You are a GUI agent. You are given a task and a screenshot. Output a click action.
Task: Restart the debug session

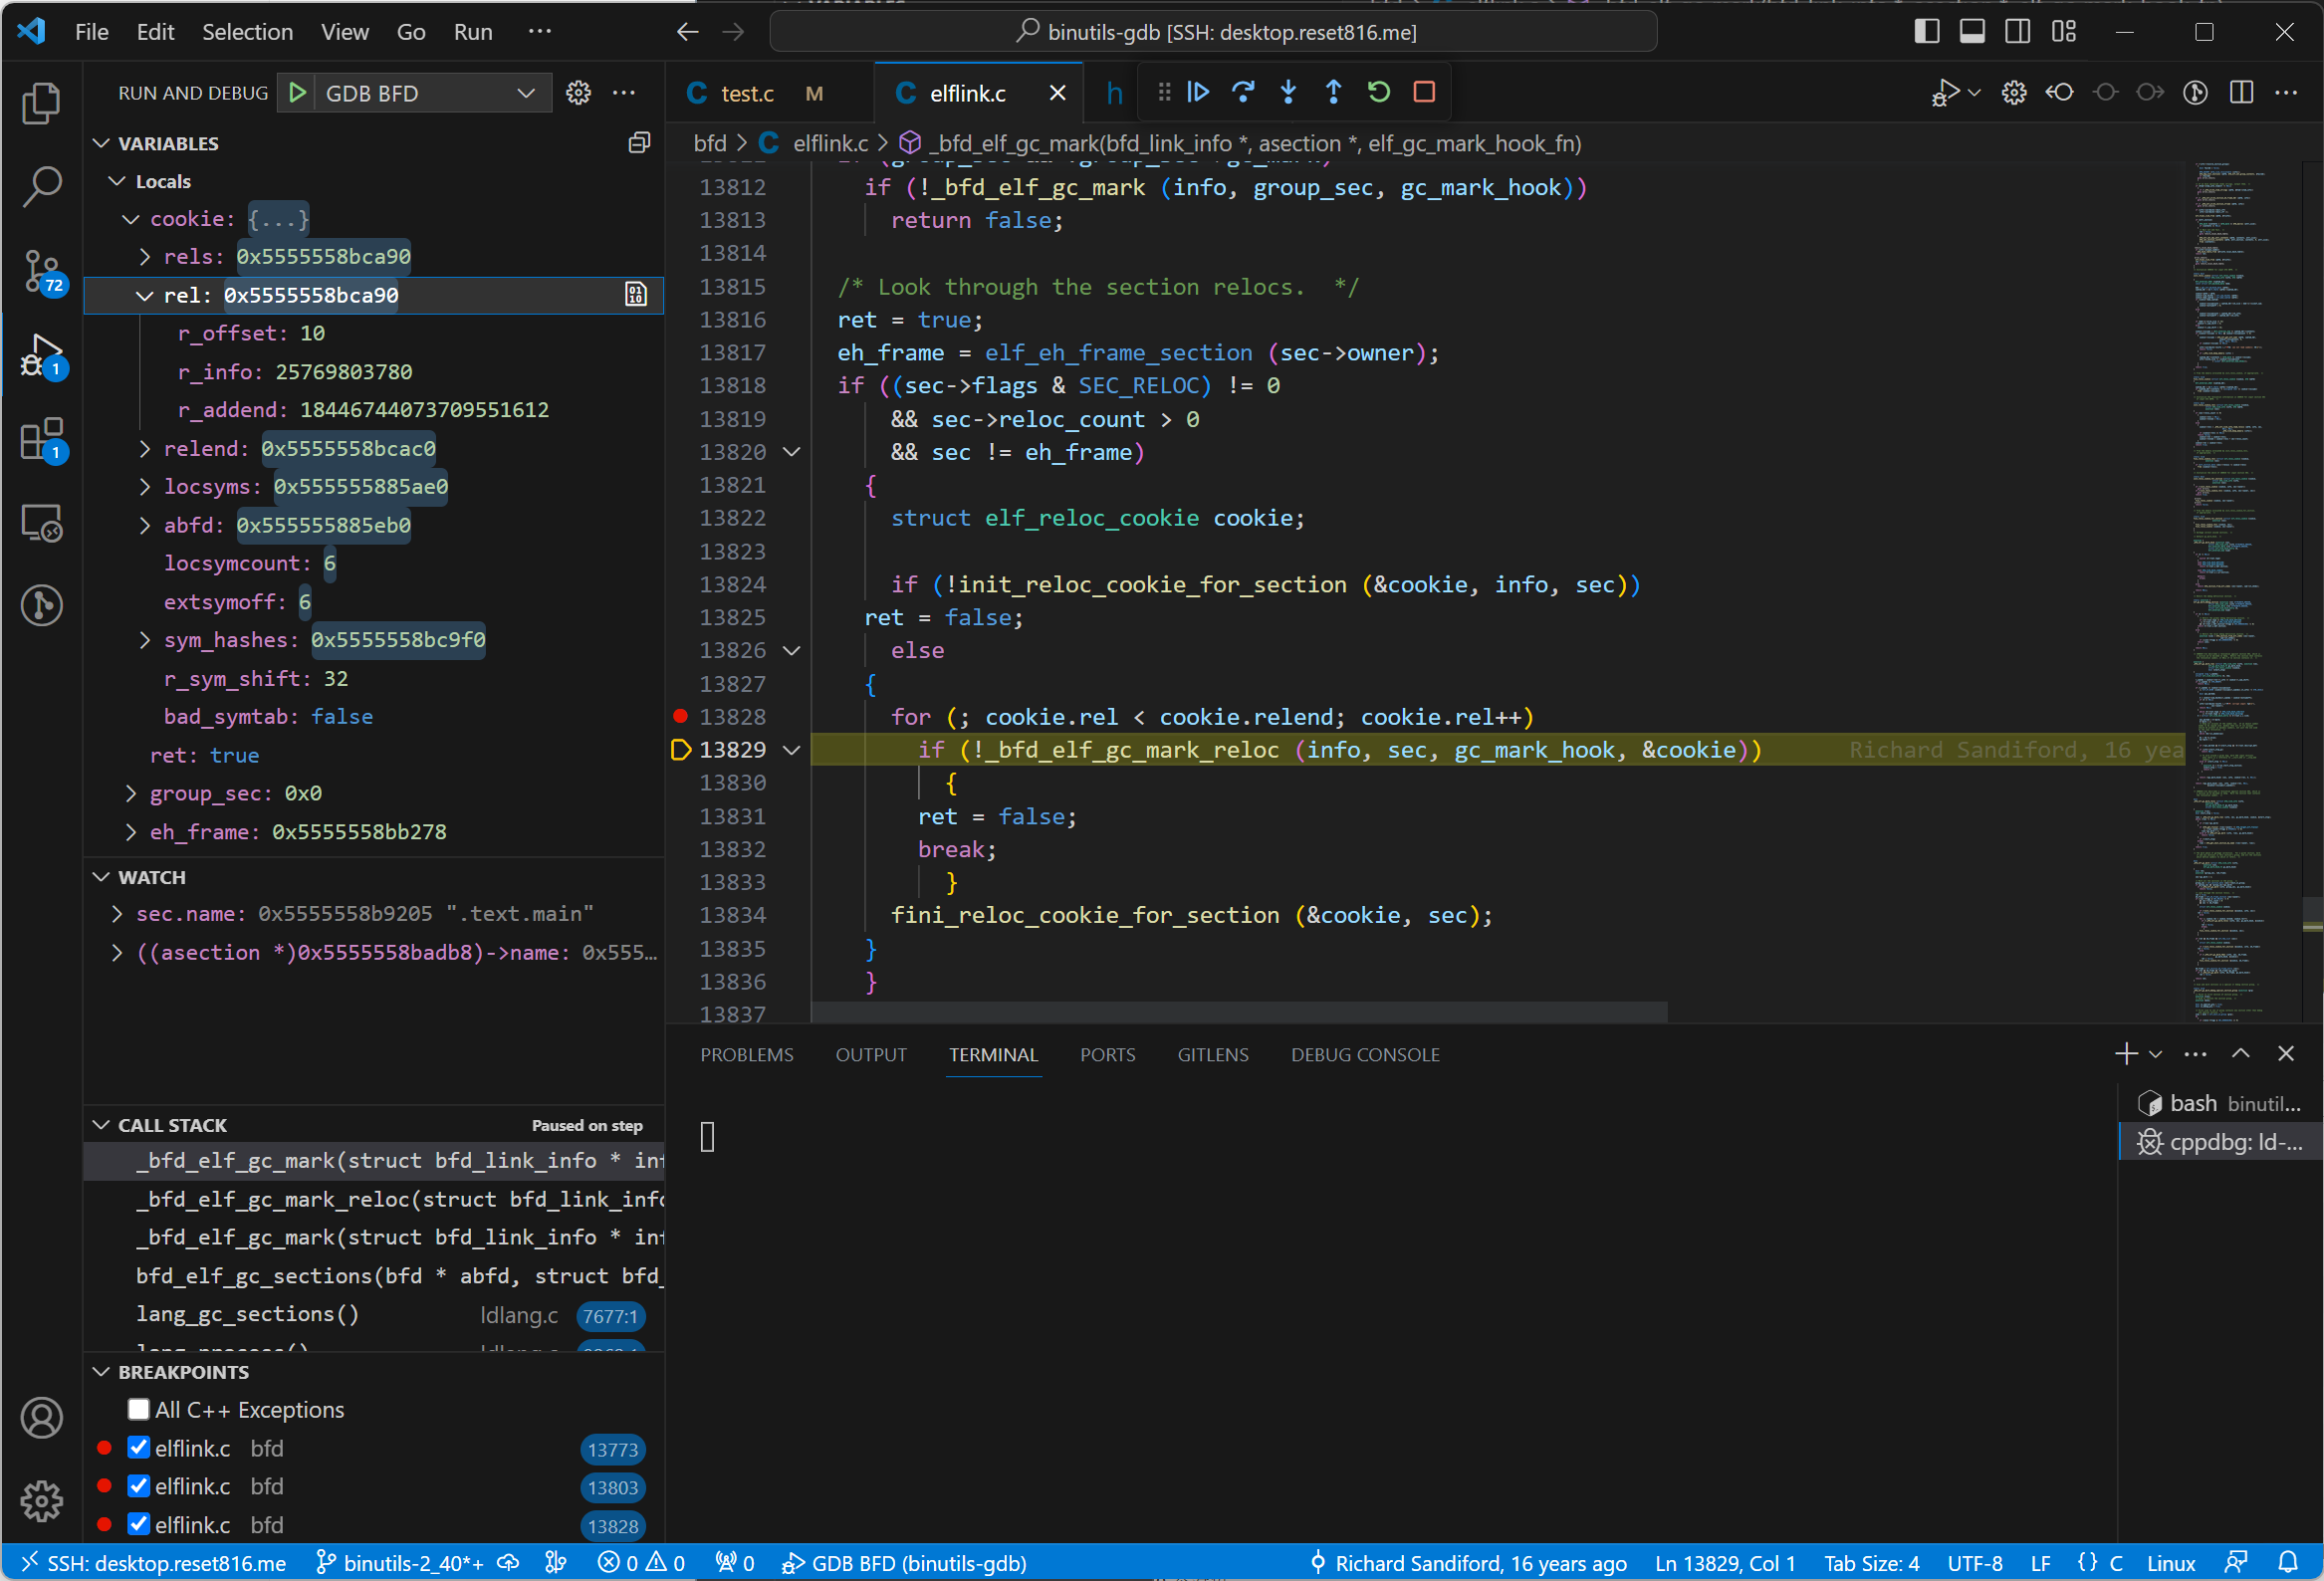(x=1379, y=92)
